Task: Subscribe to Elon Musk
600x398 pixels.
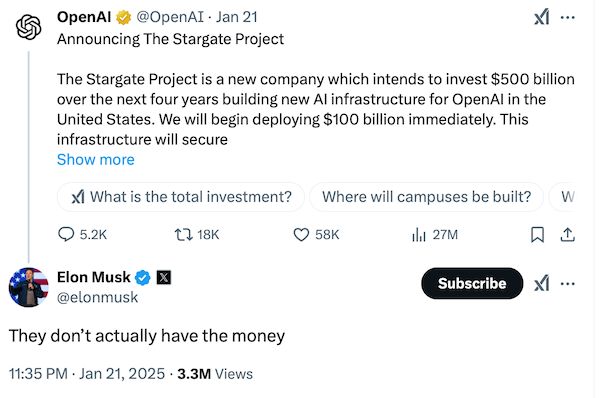Action: pos(472,284)
